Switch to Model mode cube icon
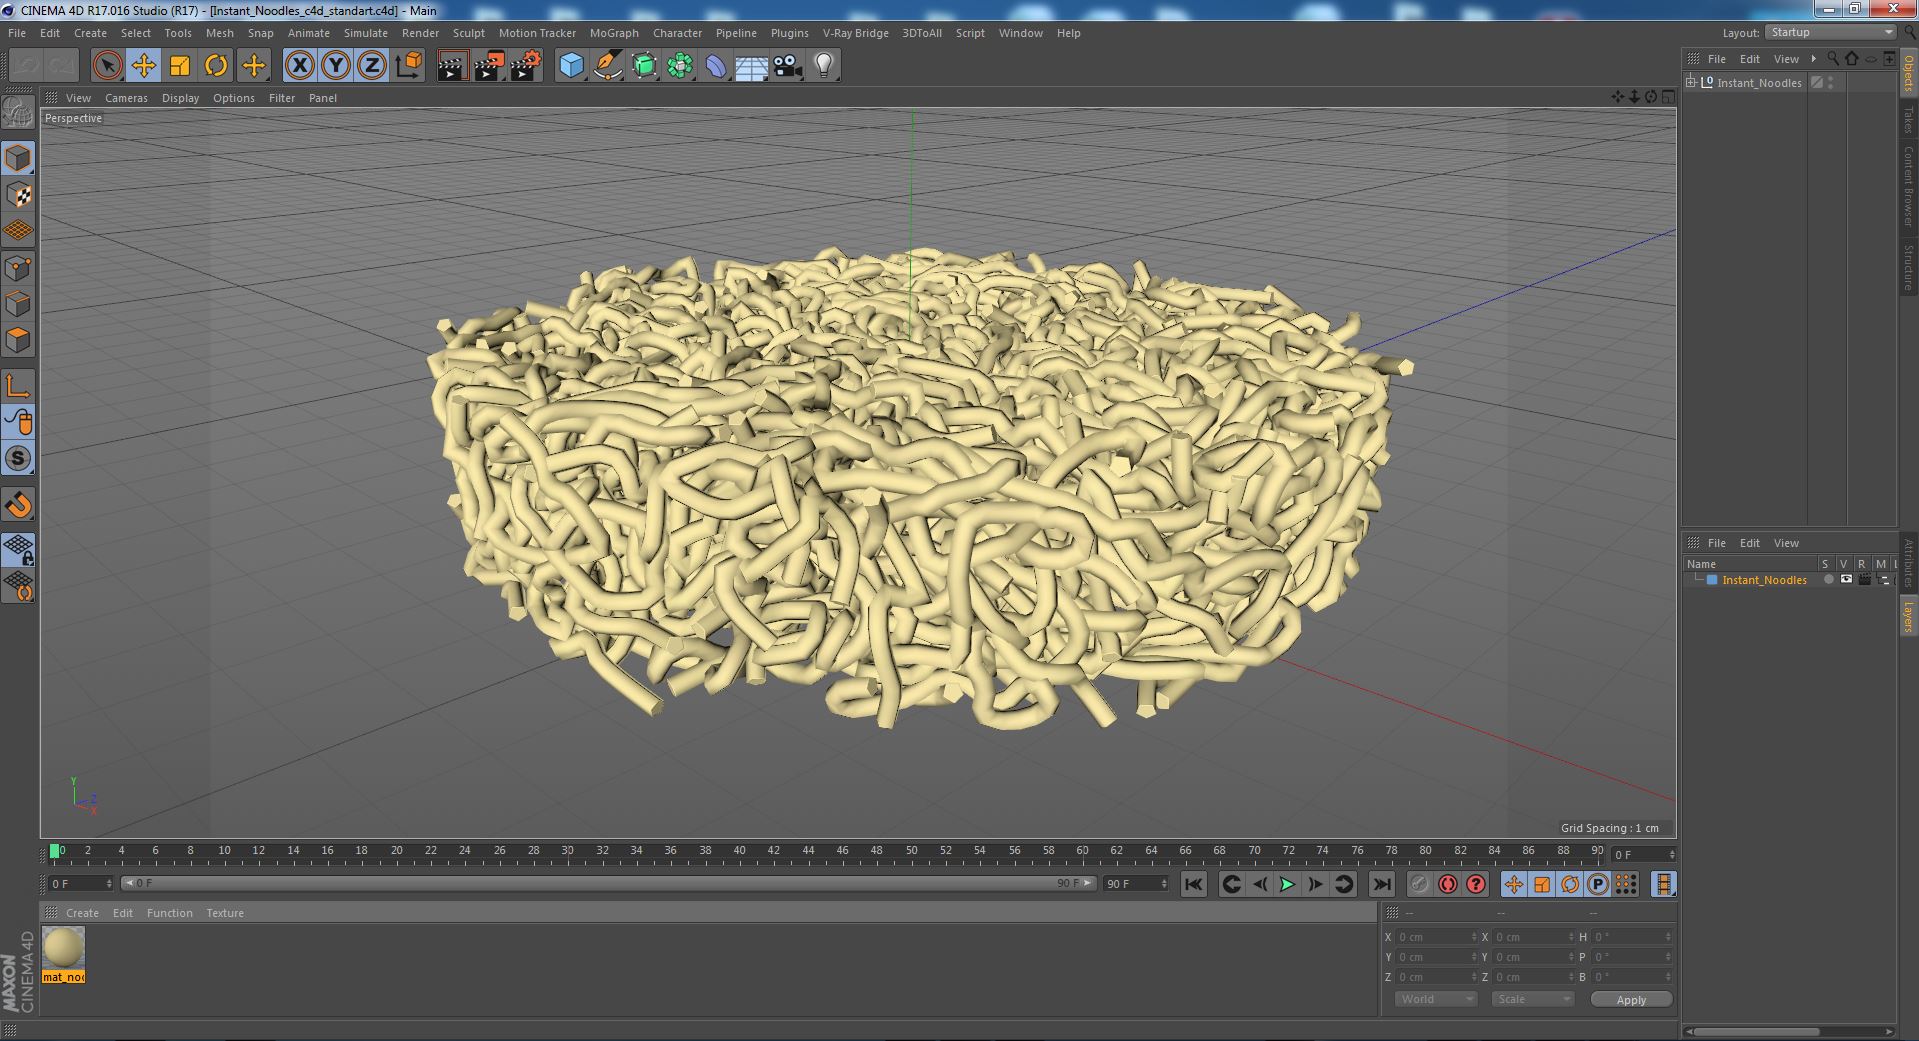Viewport: 1919px width, 1041px height. [x=18, y=158]
